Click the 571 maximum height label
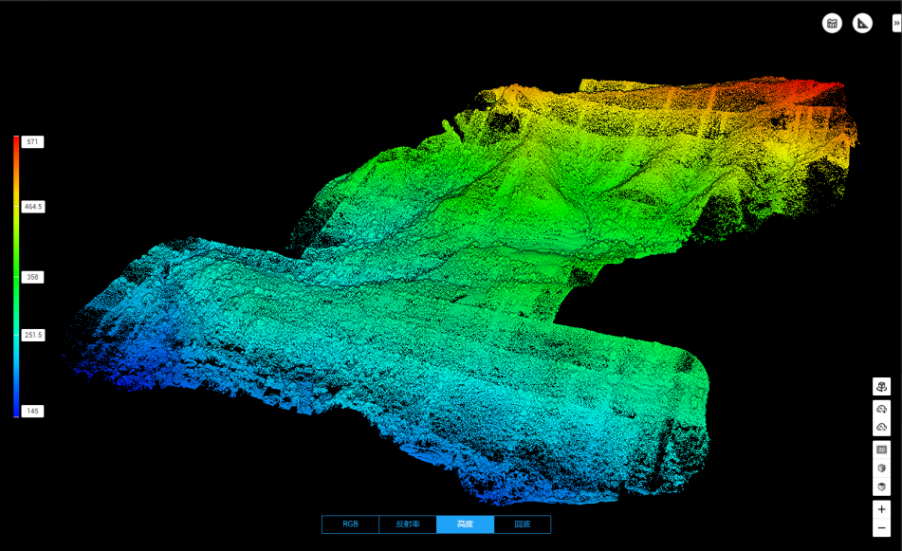The height and width of the screenshot is (551, 902). [32, 141]
